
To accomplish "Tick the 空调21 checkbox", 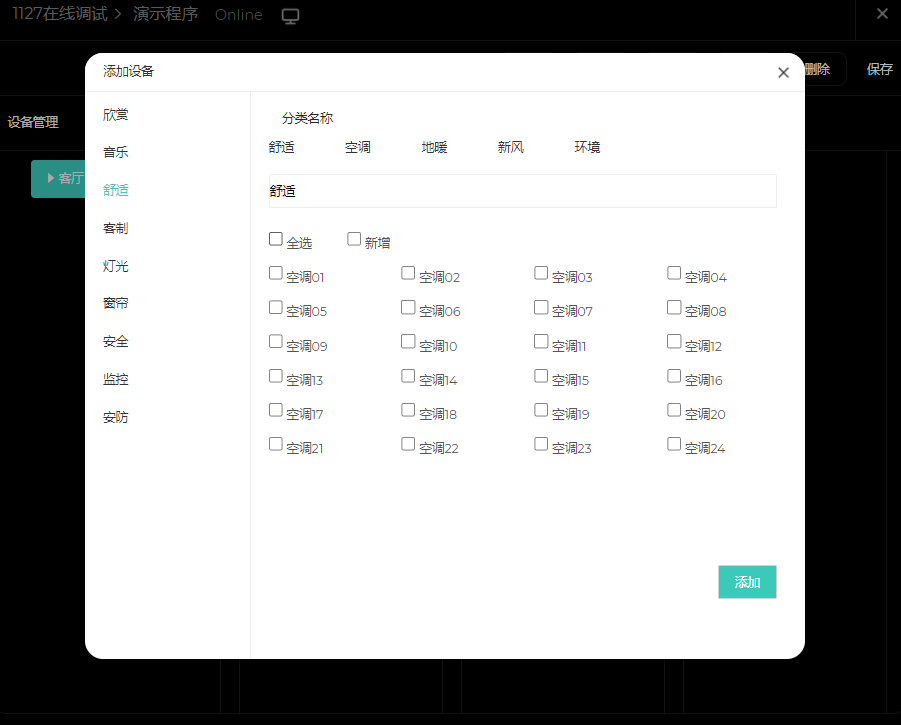I will point(276,444).
